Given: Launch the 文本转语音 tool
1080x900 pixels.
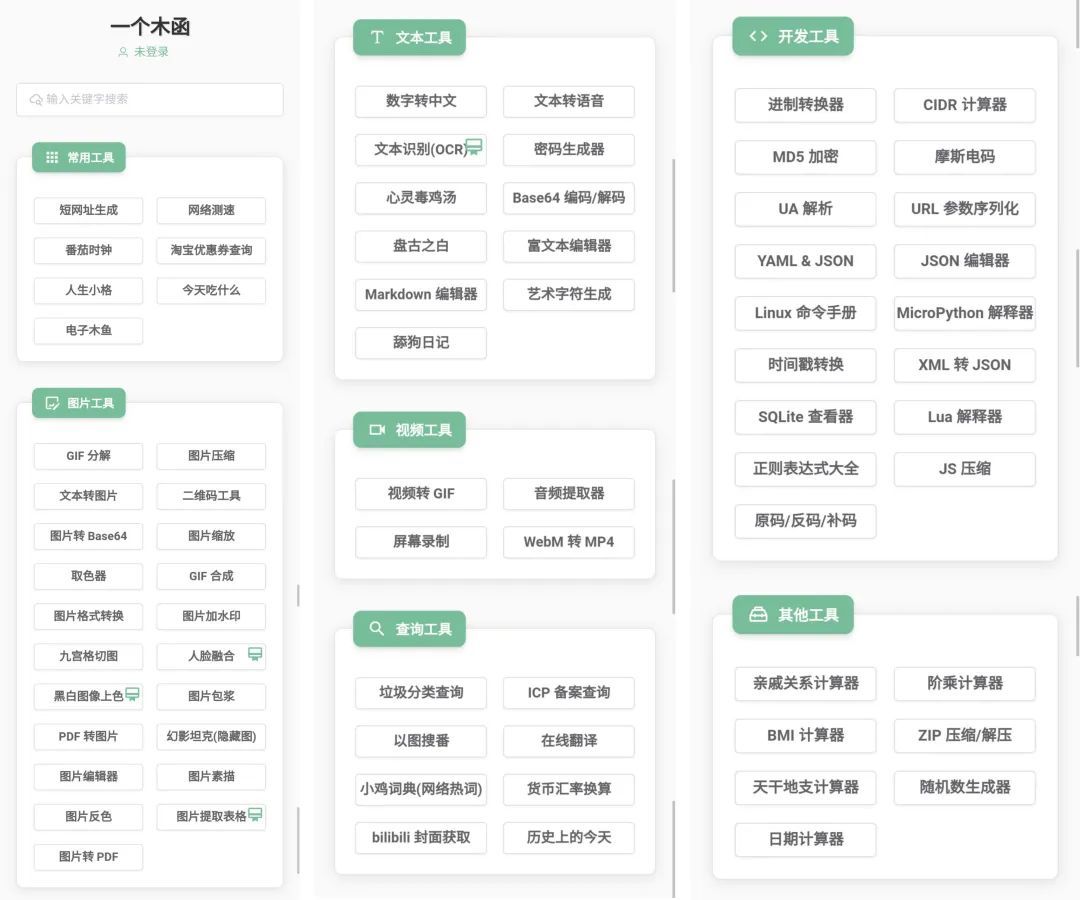Looking at the screenshot, I should [x=568, y=101].
